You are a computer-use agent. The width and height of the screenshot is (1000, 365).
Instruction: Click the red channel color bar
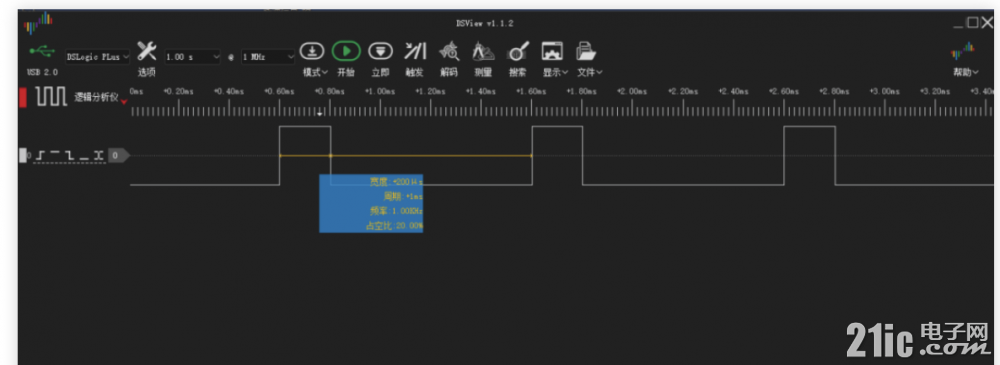pos(22,97)
